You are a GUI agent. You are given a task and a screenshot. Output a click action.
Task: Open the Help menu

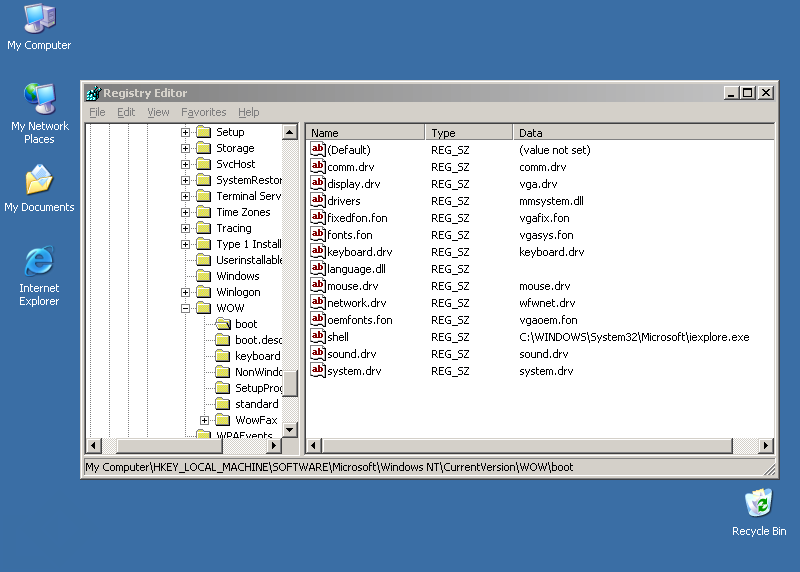248,112
